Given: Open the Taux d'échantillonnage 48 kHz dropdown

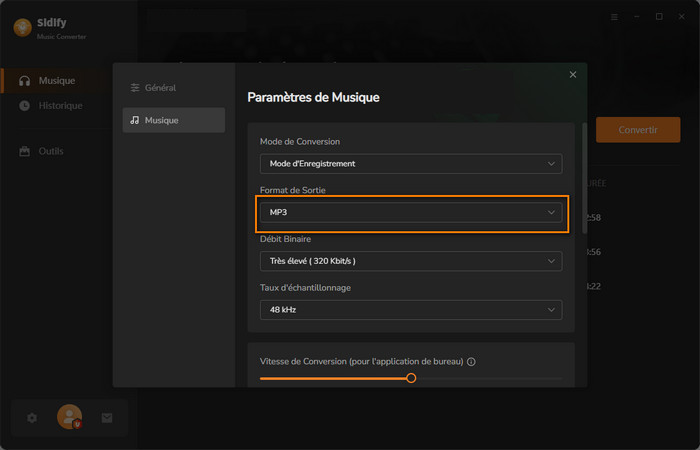Looking at the screenshot, I should (x=410, y=310).
